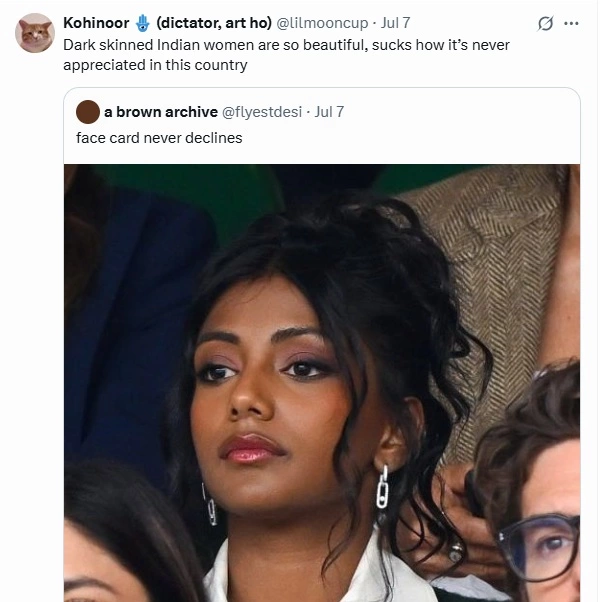Open Kohinoor's profile via display name
The width and height of the screenshot is (616, 602).
96,23
